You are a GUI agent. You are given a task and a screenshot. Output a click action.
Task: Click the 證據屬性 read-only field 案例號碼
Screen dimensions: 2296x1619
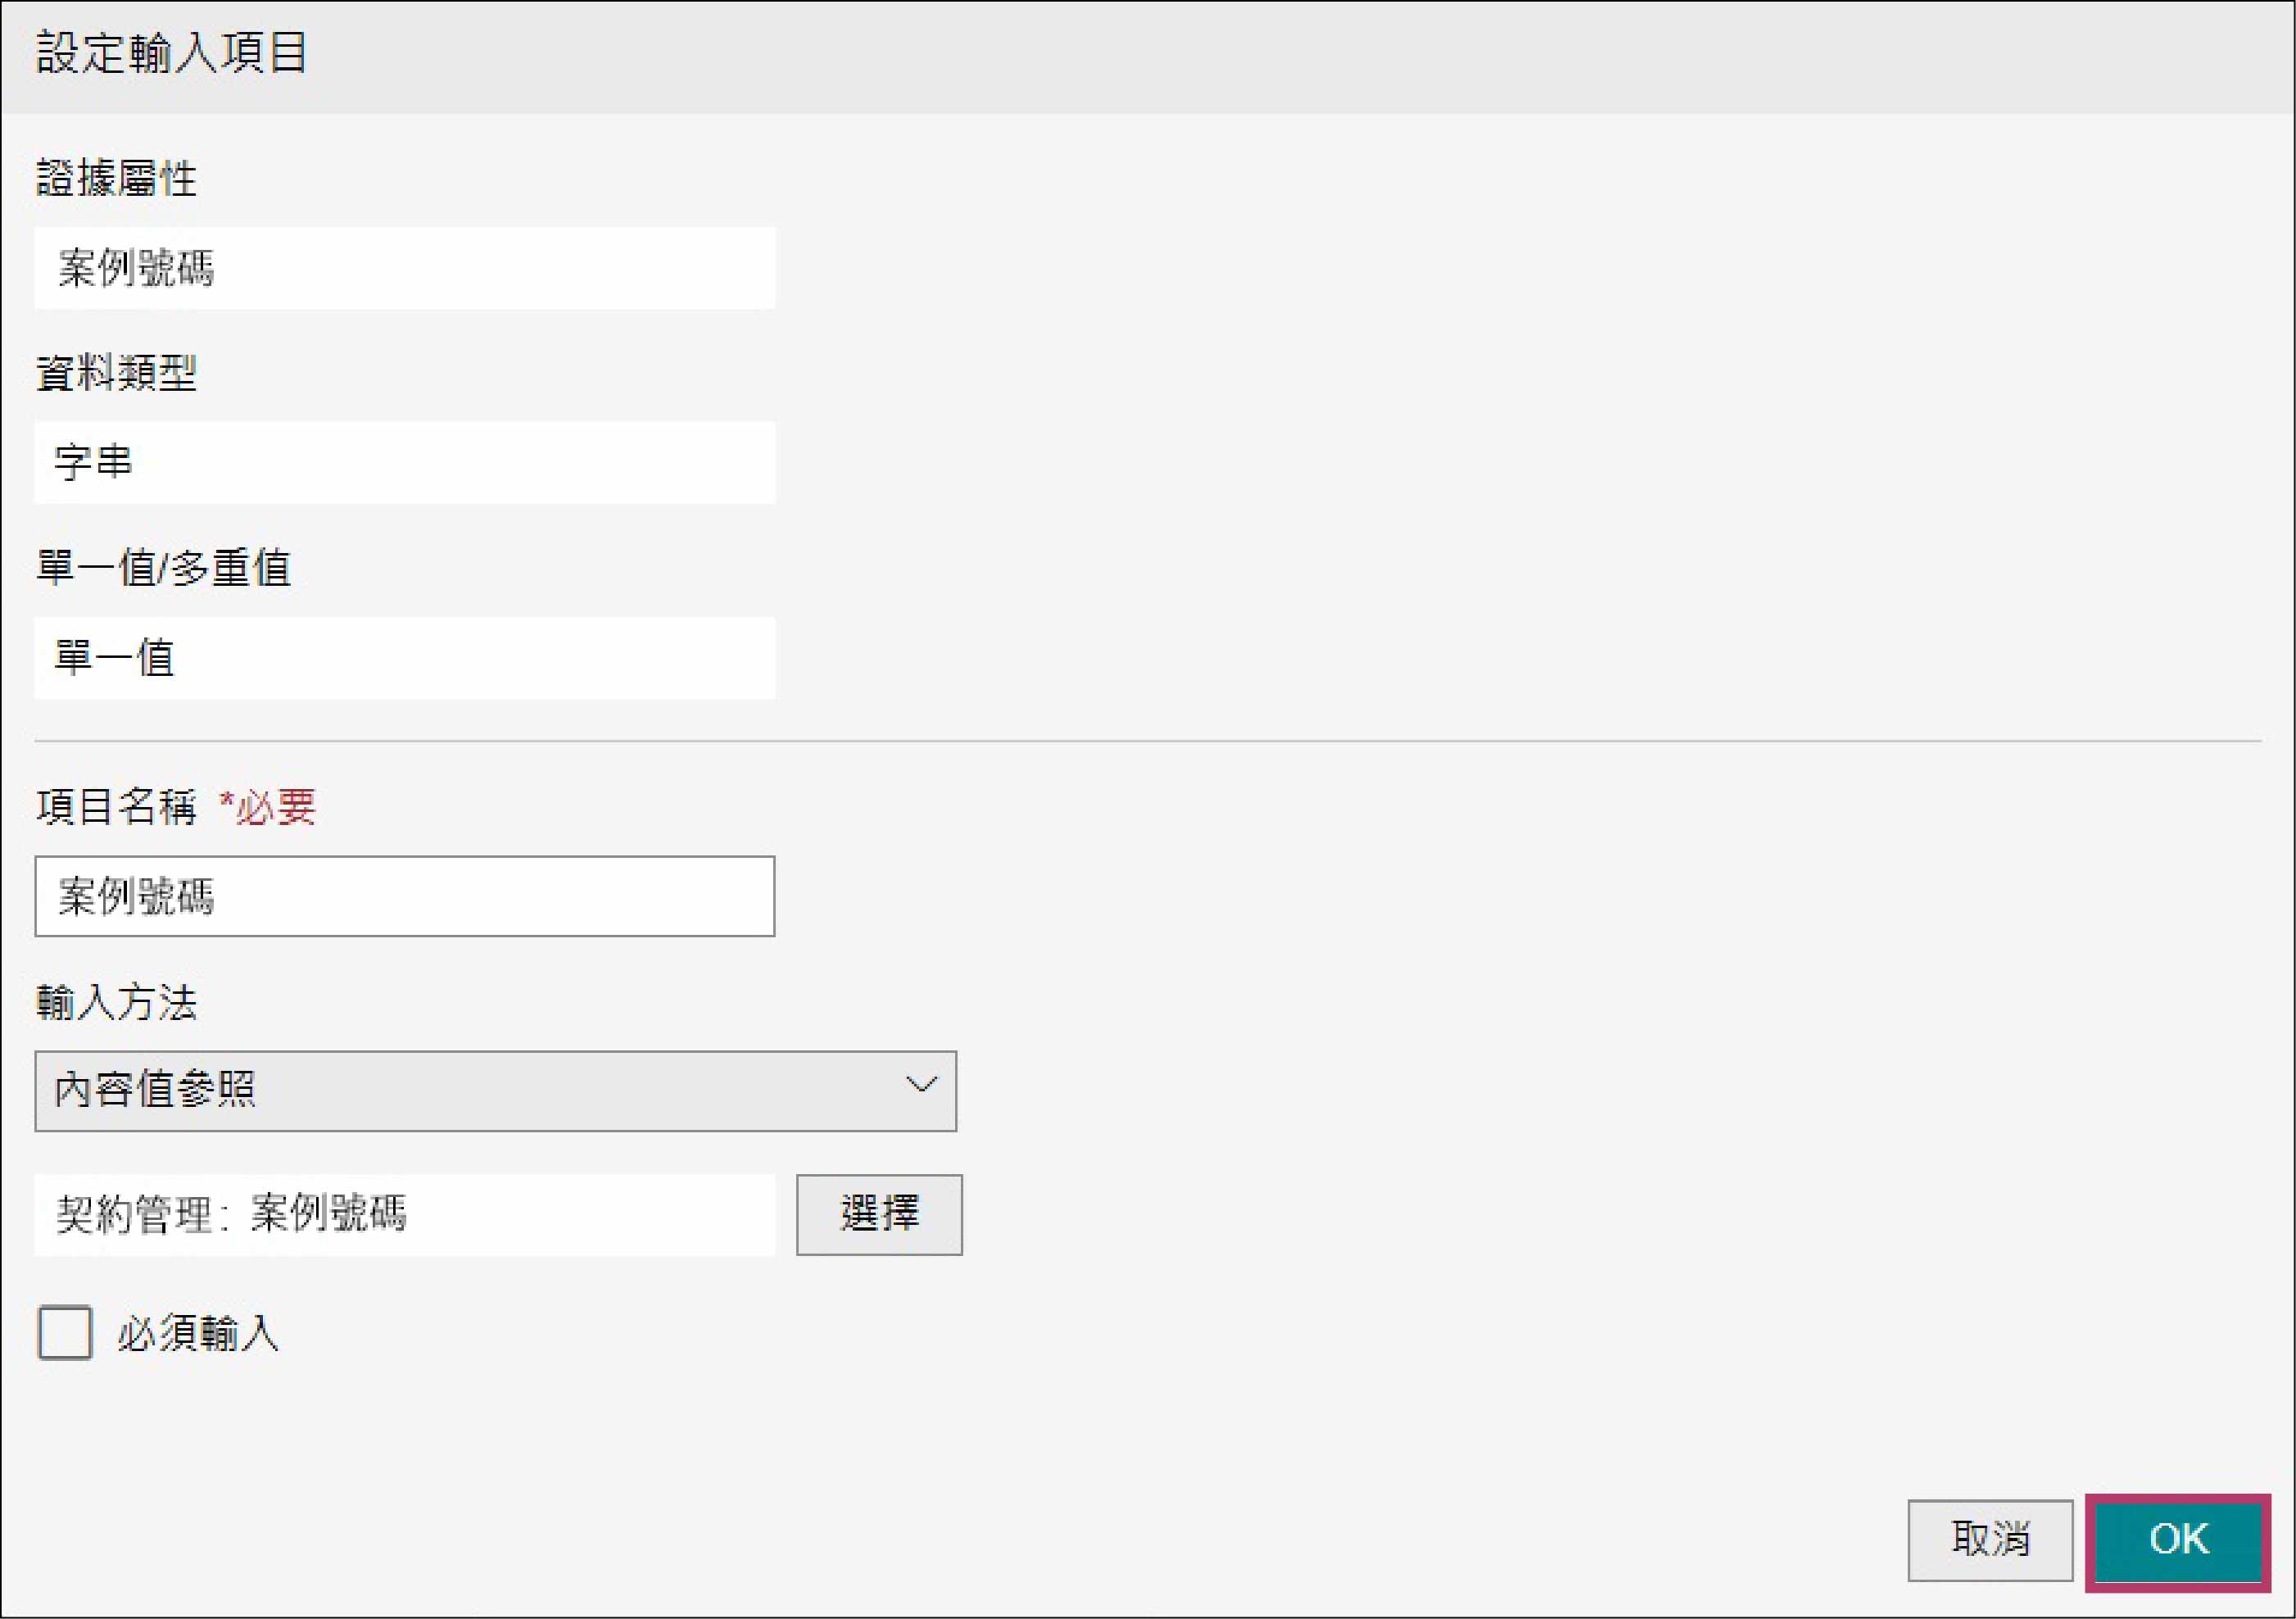404,268
